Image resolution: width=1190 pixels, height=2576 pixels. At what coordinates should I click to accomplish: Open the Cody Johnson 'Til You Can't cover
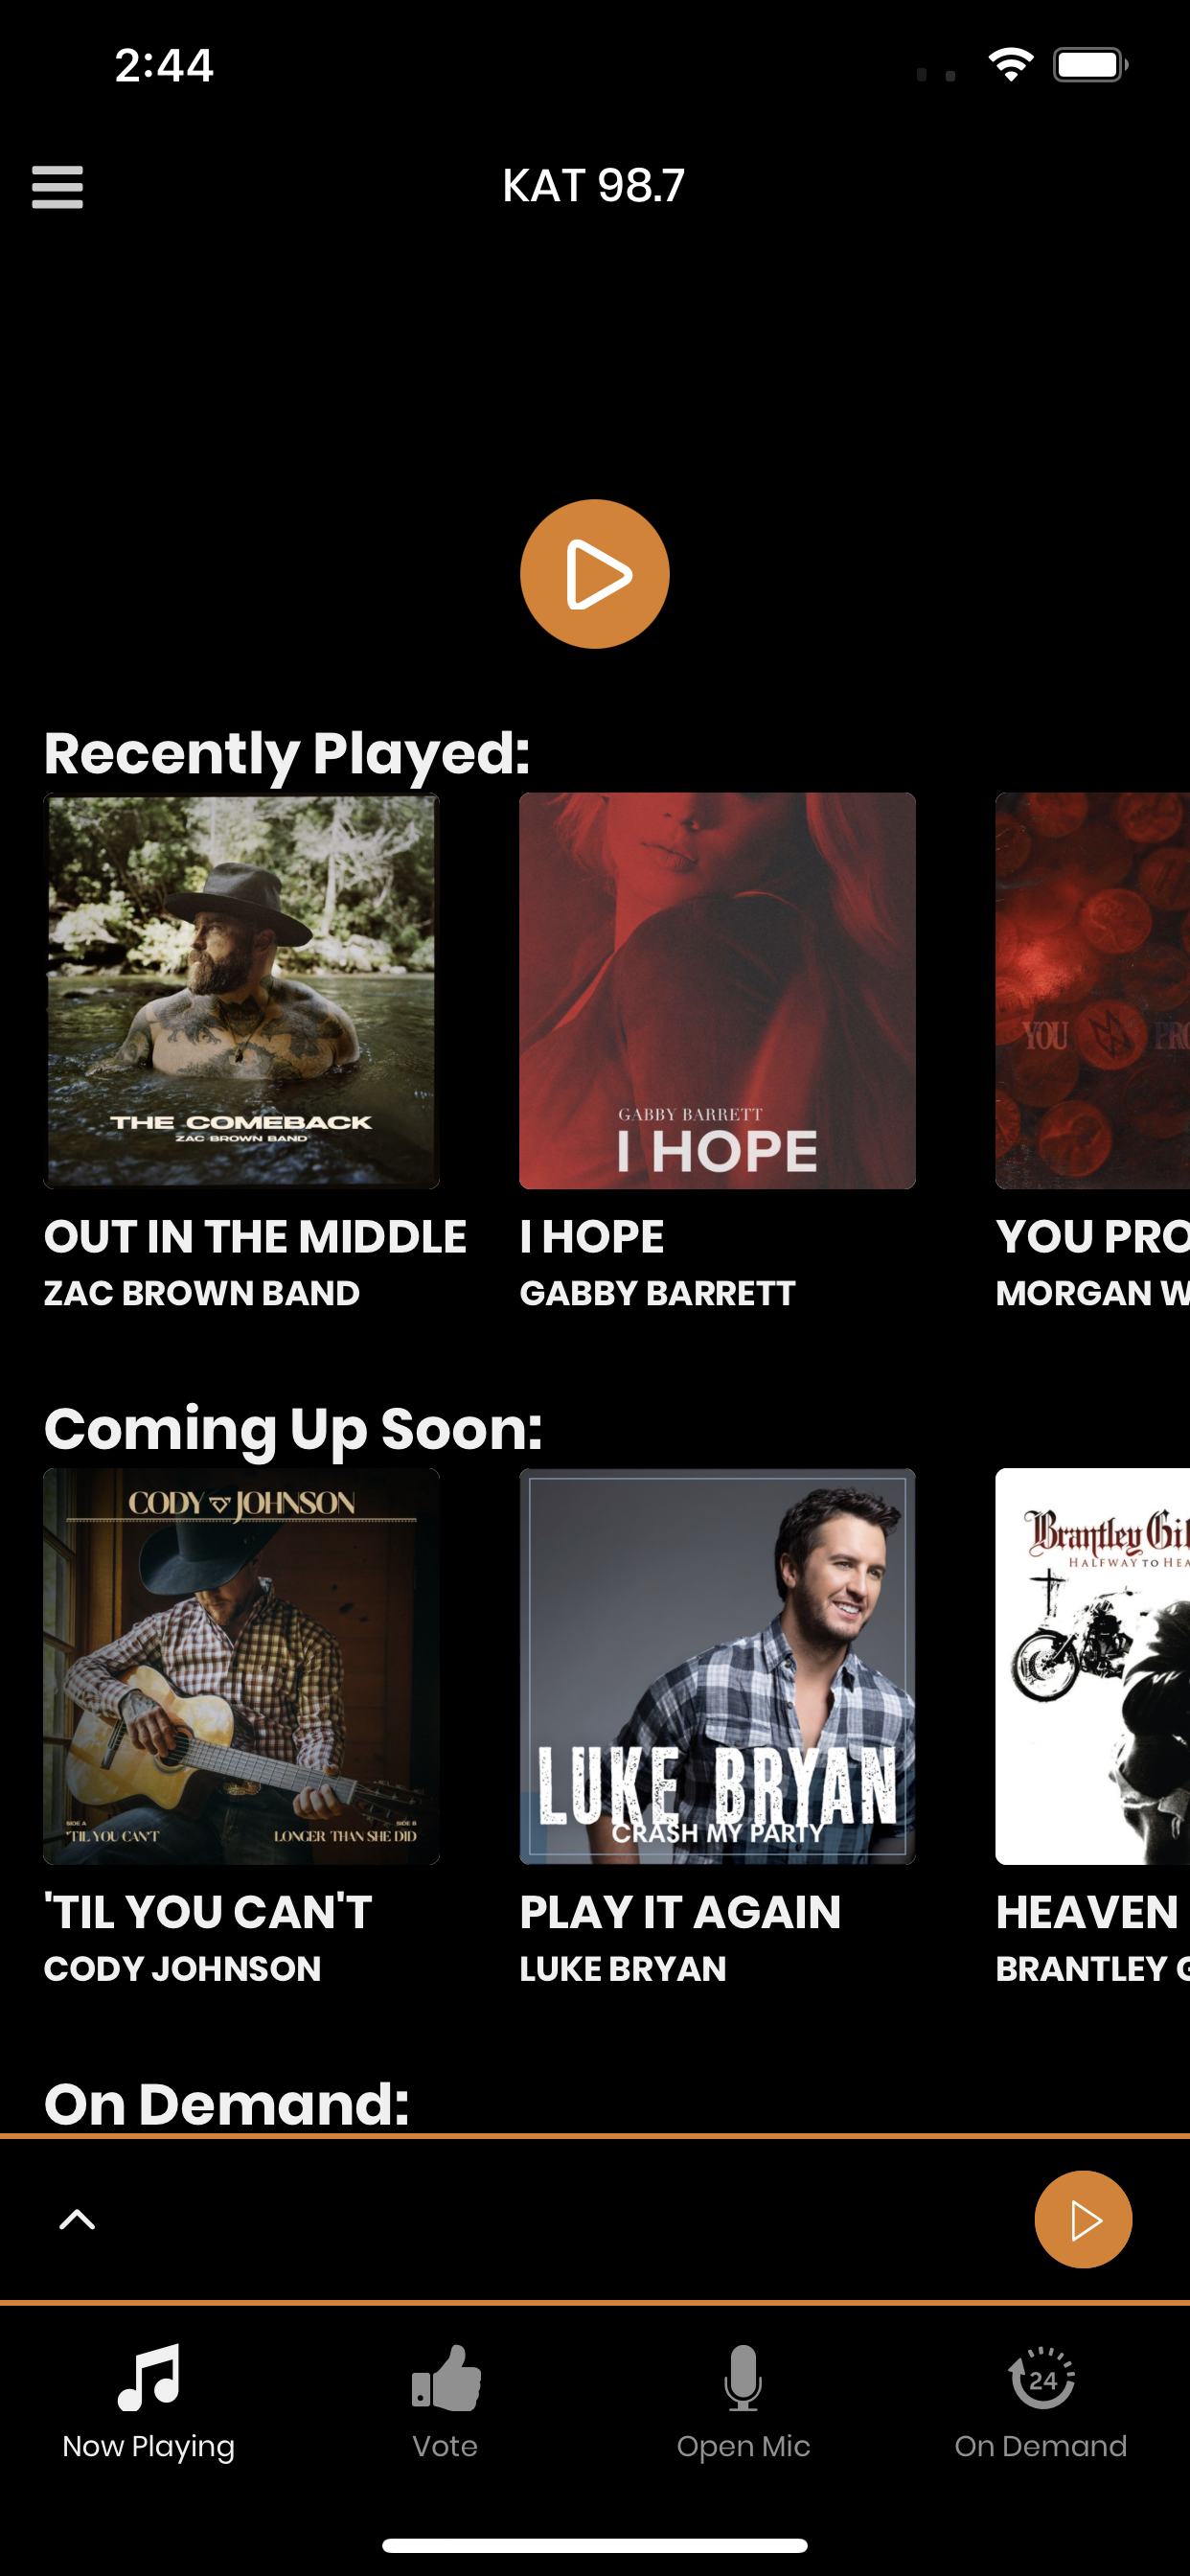pyautogui.click(x=241, y=1666)
